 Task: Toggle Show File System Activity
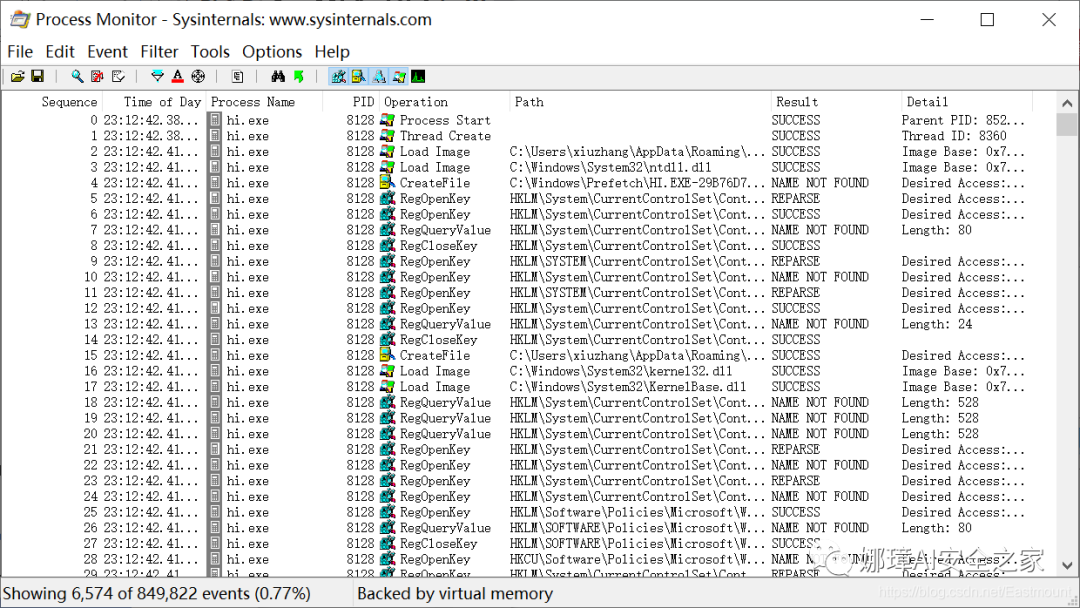tap(358, 76)
